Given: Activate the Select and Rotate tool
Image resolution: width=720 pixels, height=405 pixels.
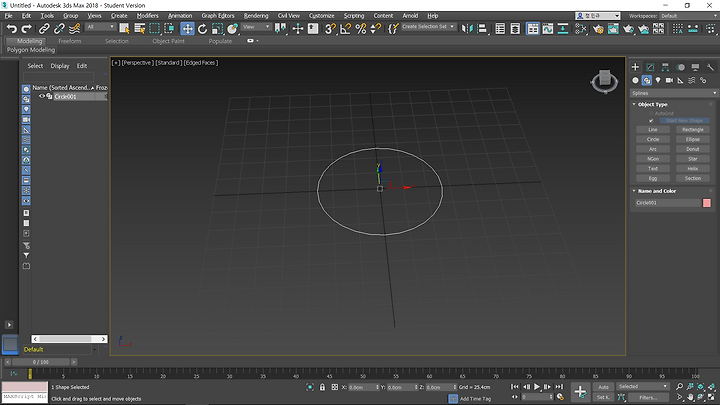Looking at the screenshot, I should pyautogui.click(x=202, y=28).
